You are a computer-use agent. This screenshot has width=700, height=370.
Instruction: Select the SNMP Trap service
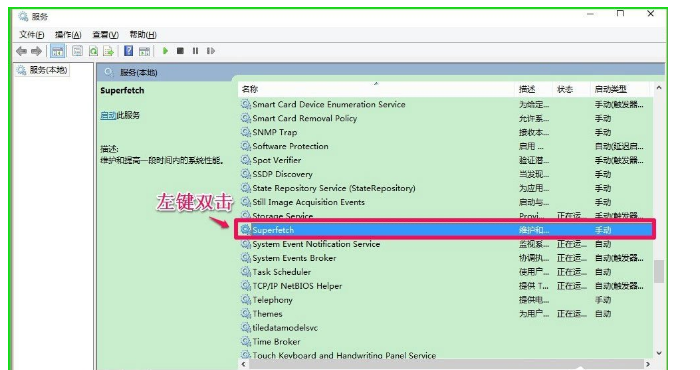275,132
